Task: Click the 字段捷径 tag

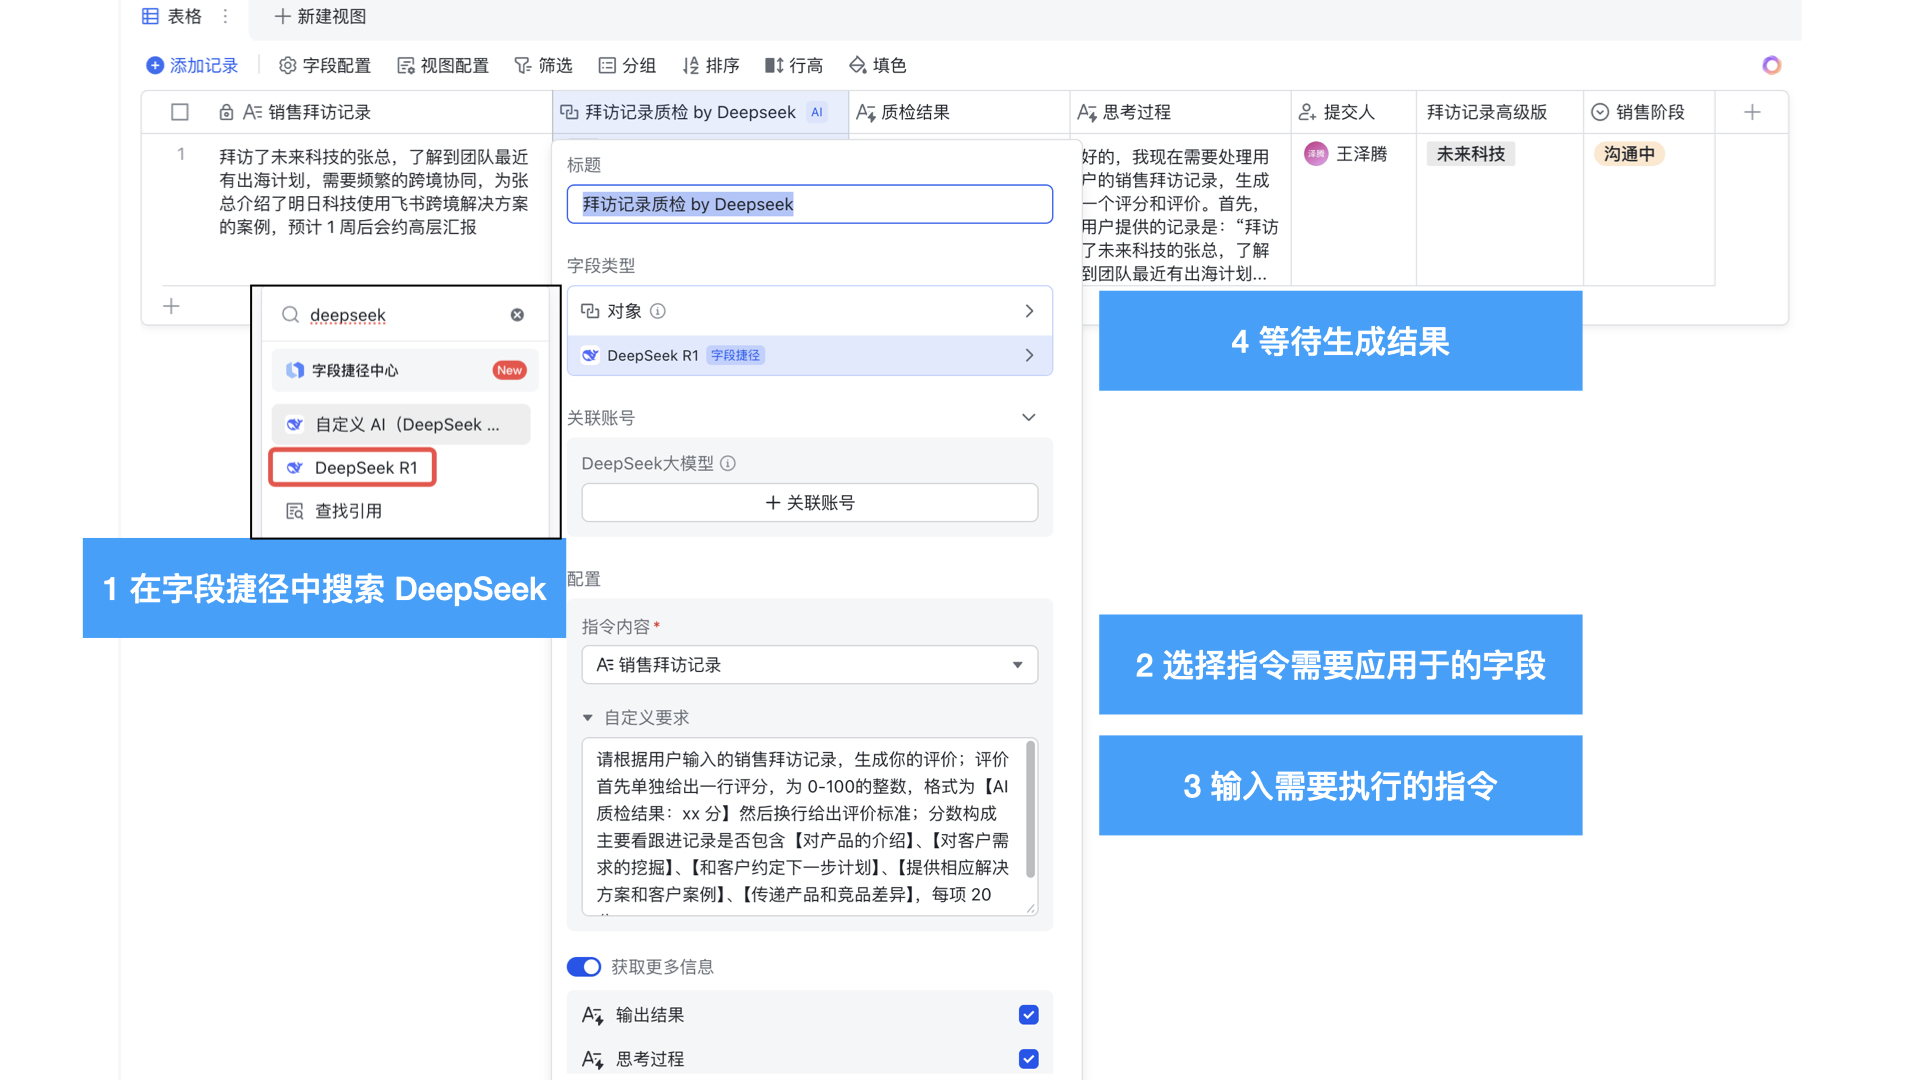Action: pyautogui.click(x=735, y=355)
